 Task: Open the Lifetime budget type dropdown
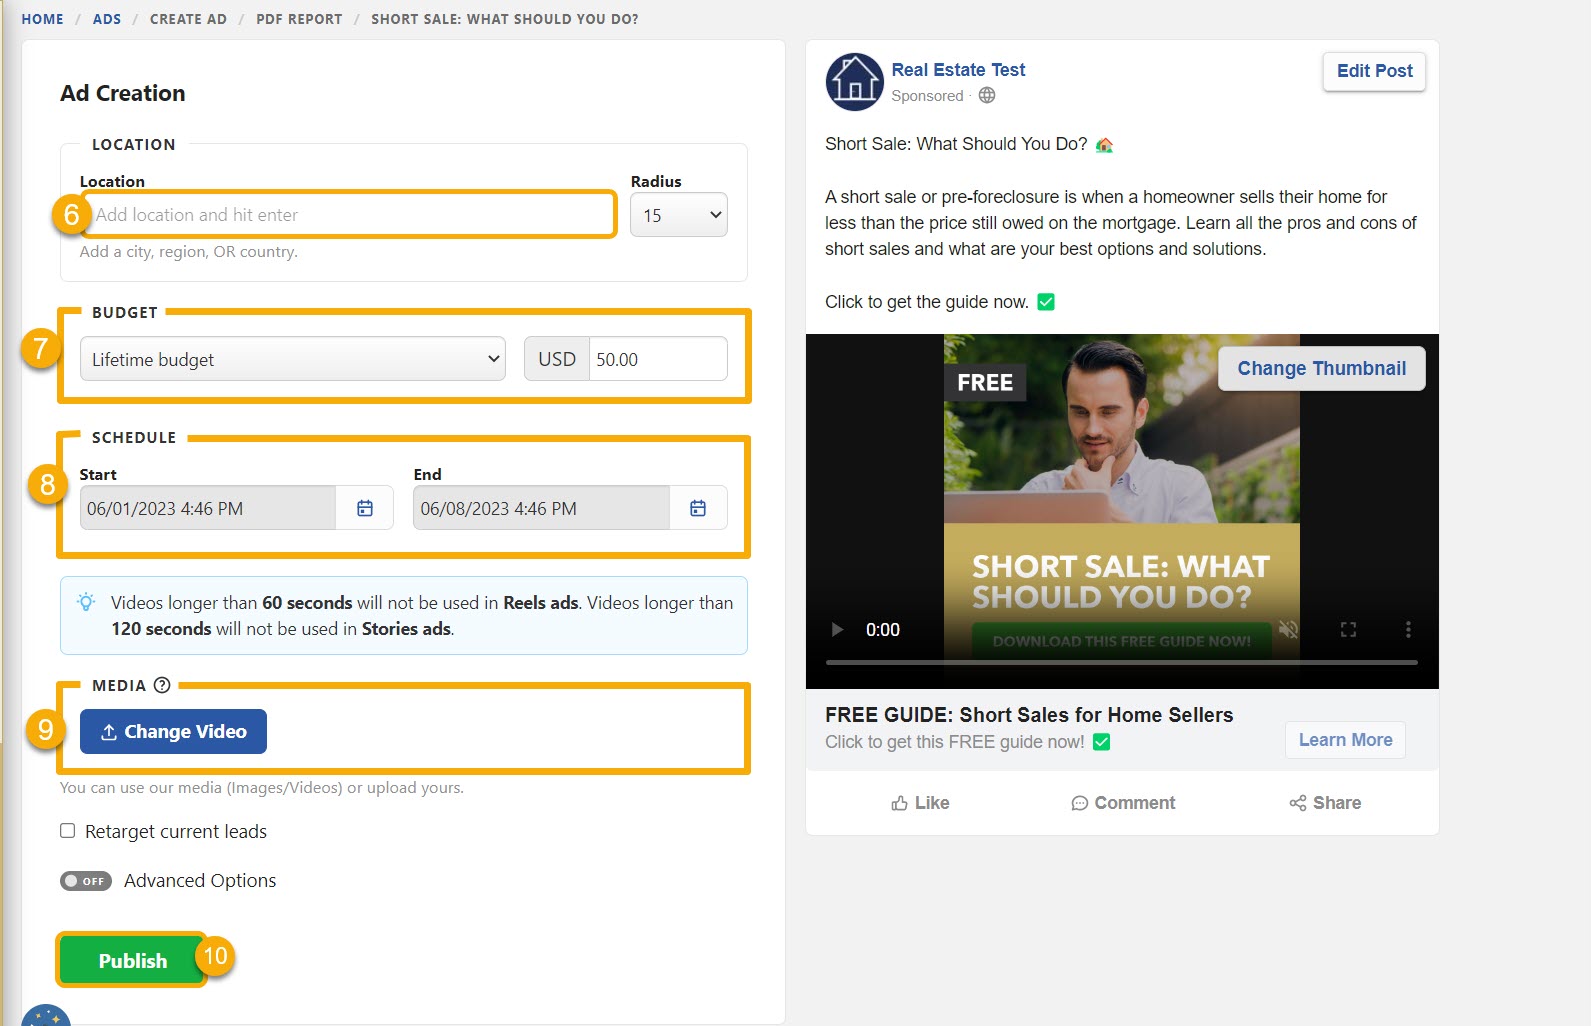pyautogui.click(x=293, y=359)
